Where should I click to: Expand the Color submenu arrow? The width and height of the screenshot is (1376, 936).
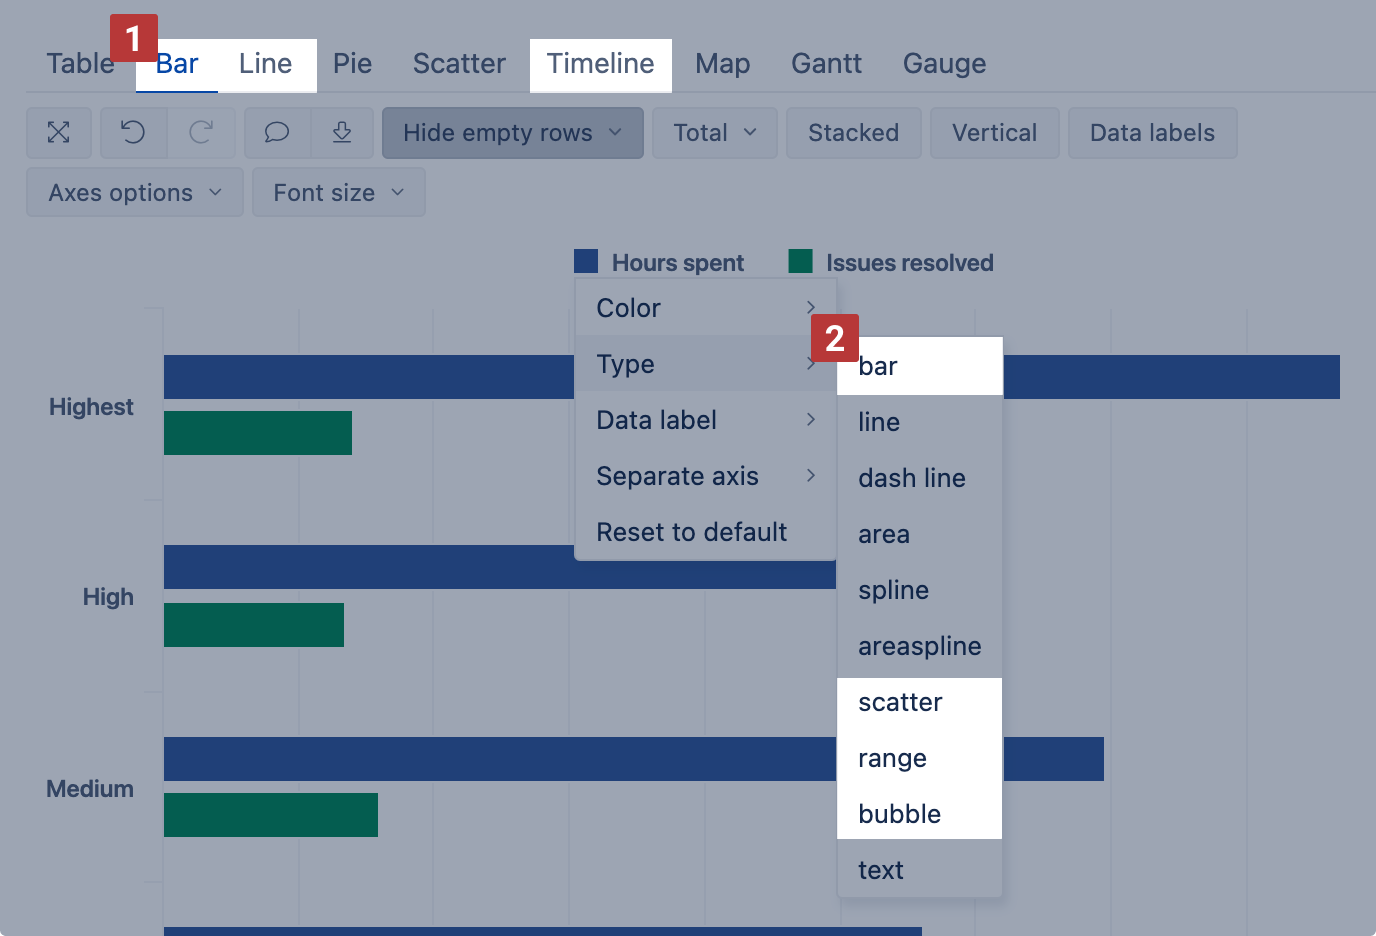[811, 308]
